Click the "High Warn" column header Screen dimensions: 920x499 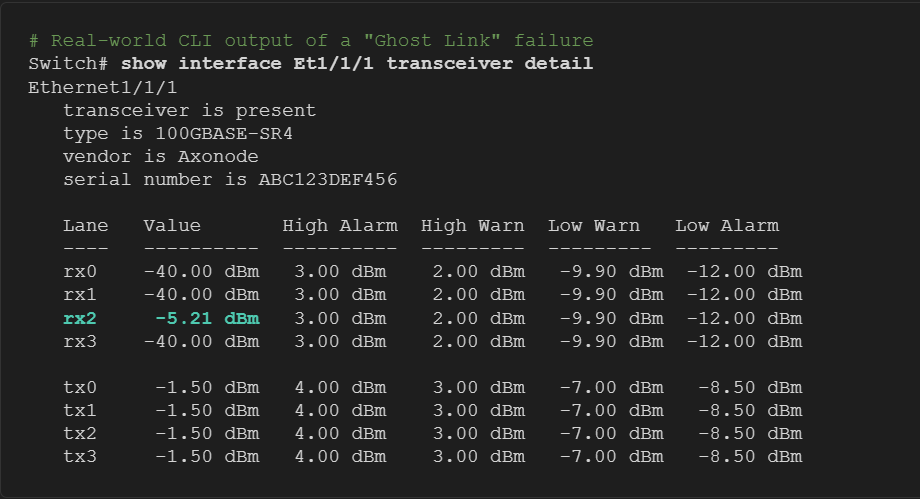tap(473, 225)
